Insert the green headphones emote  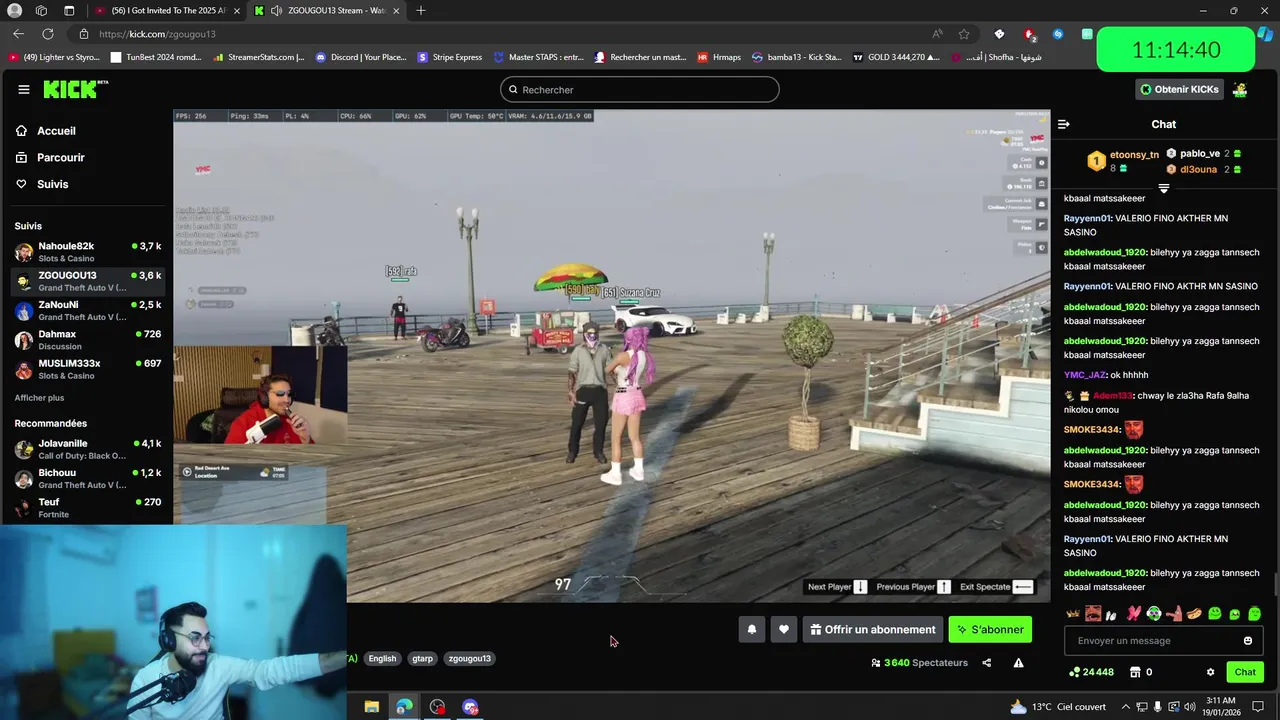pos(1154,614)
